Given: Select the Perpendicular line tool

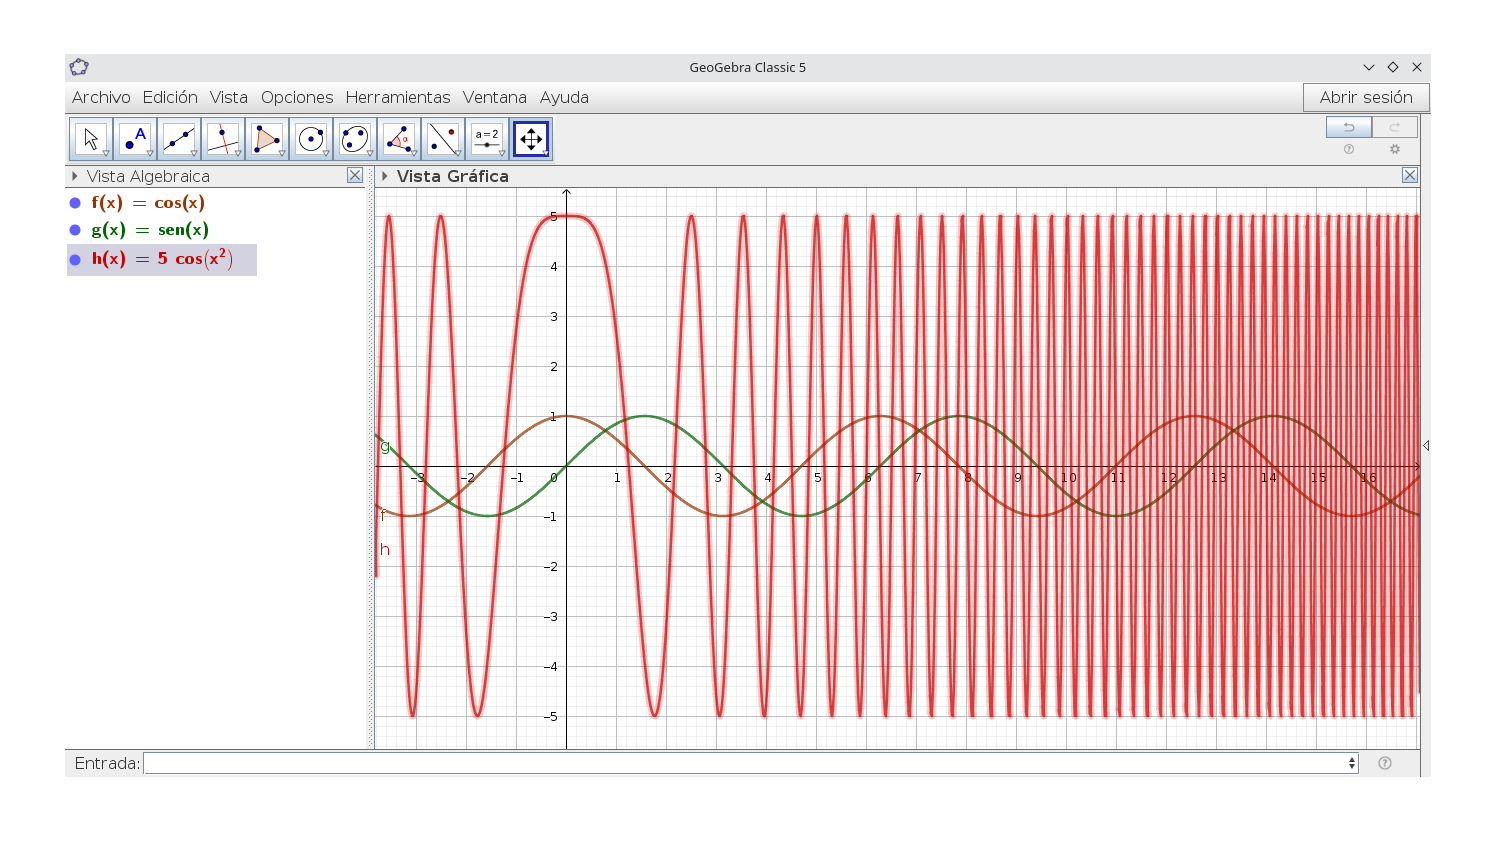Looking at the screenshot, I should tap(223, 139).
